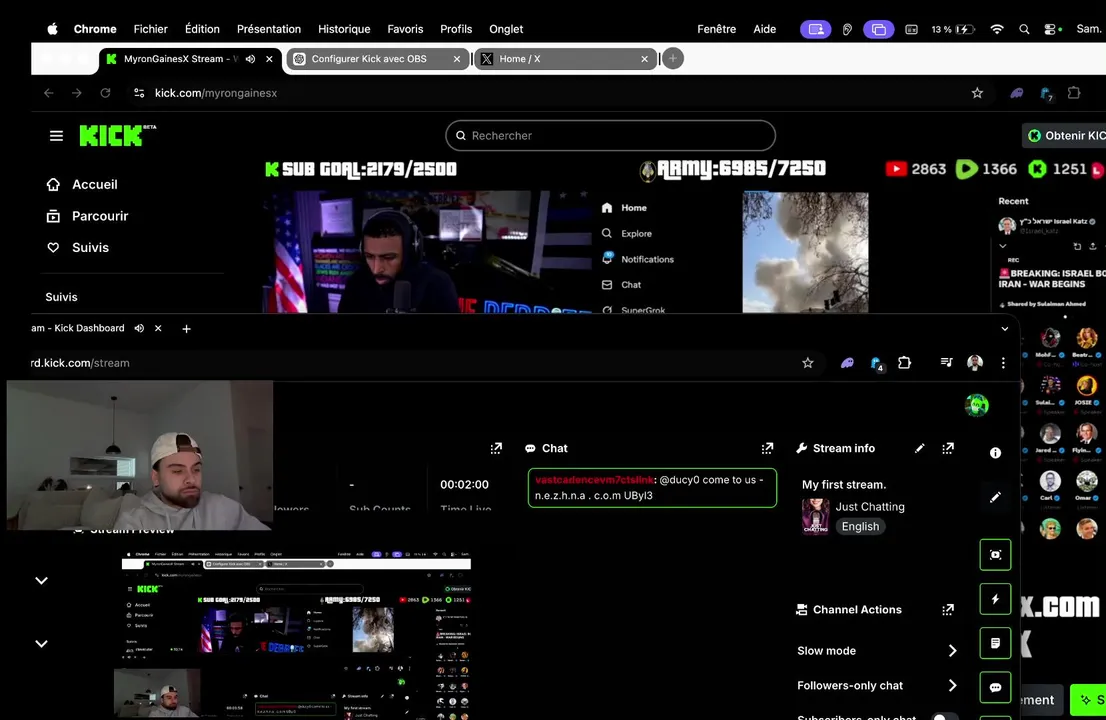Viewport: 1106px width, 720px height.
Task: Click the green-outlined lightning bolt button
Action: pos(995,599)
